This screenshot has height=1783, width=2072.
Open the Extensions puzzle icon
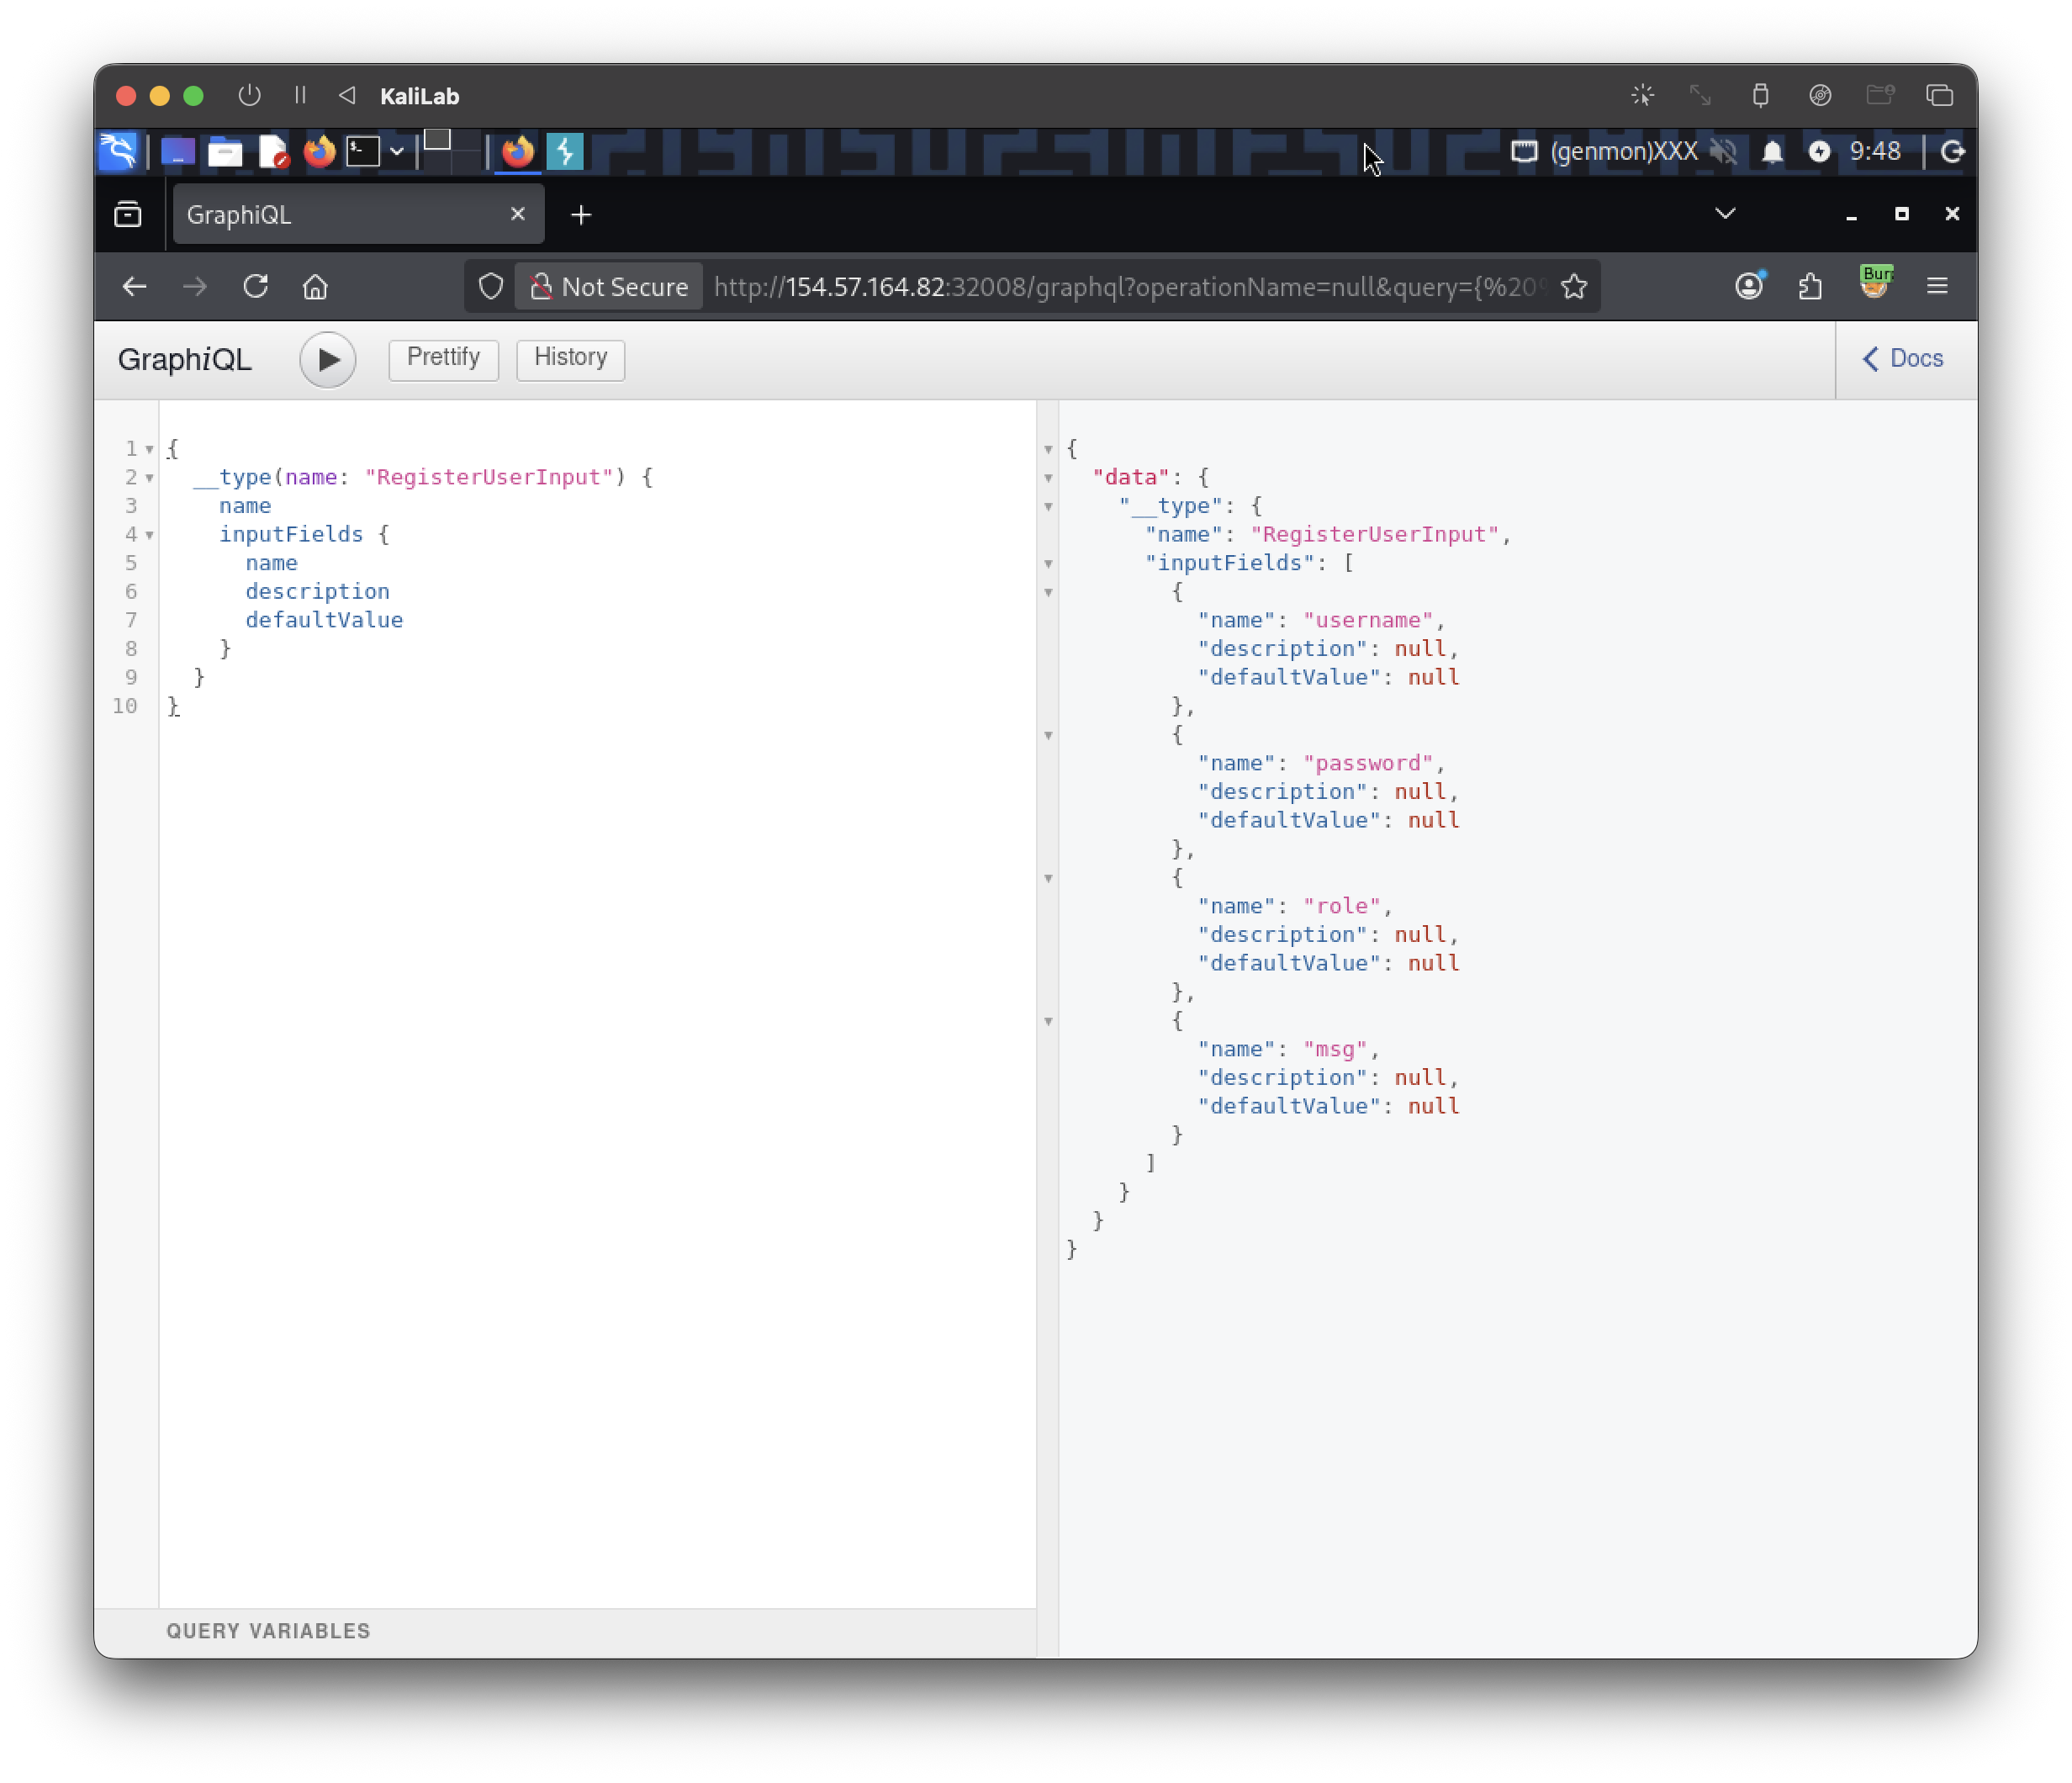(x=1810, y=287)
